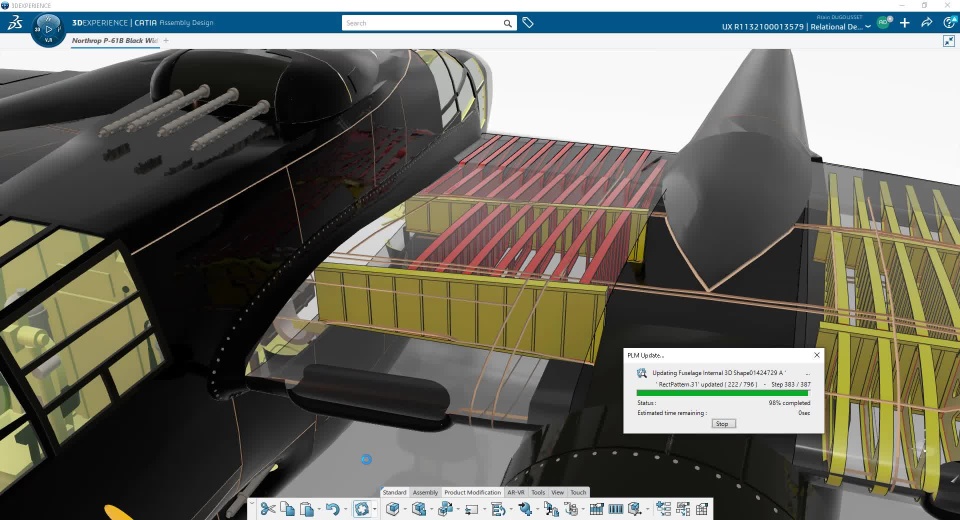Switch to the AR-VR tab
Viewport: 960px width, 520px height.
pyautogui.click(x=516, y=492)
